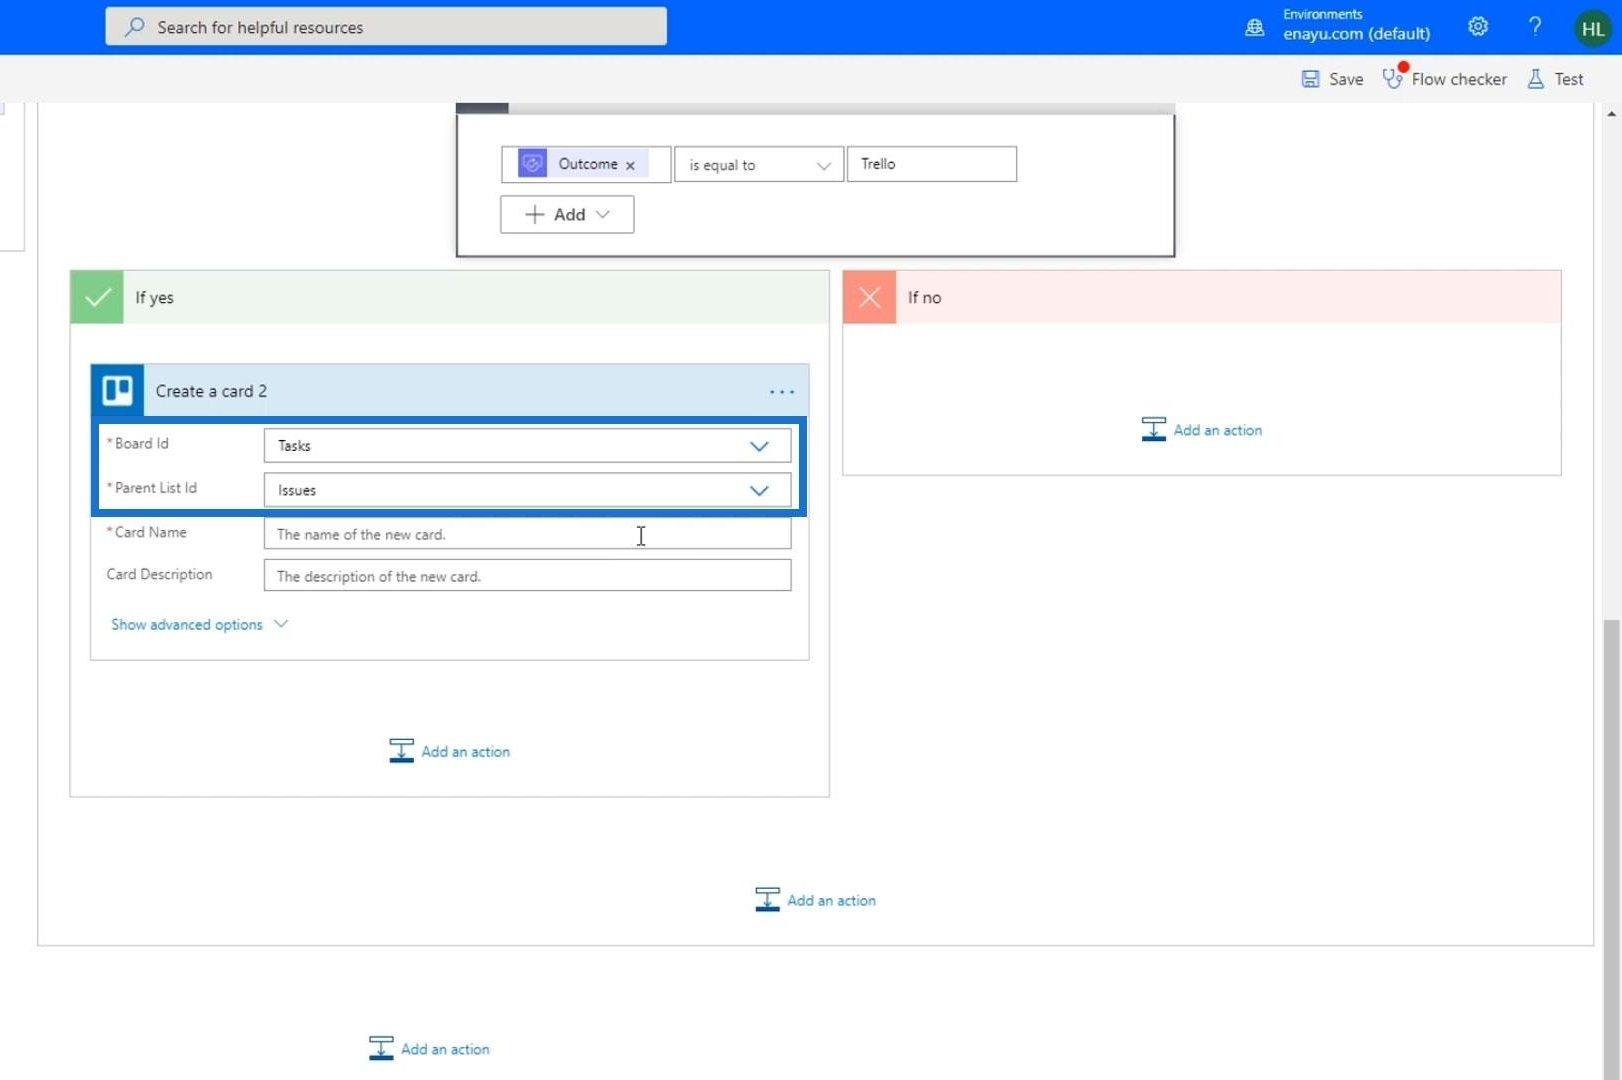Expand Show advanced options

point(199,624)
